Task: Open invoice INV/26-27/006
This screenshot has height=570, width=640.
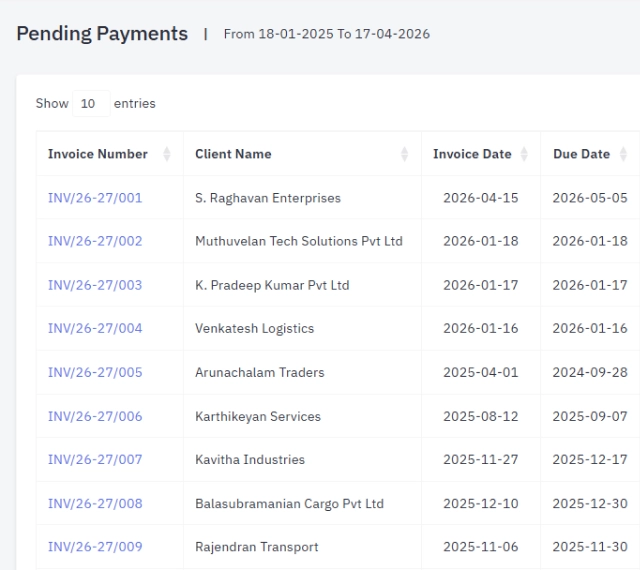Action: (95, 416)
